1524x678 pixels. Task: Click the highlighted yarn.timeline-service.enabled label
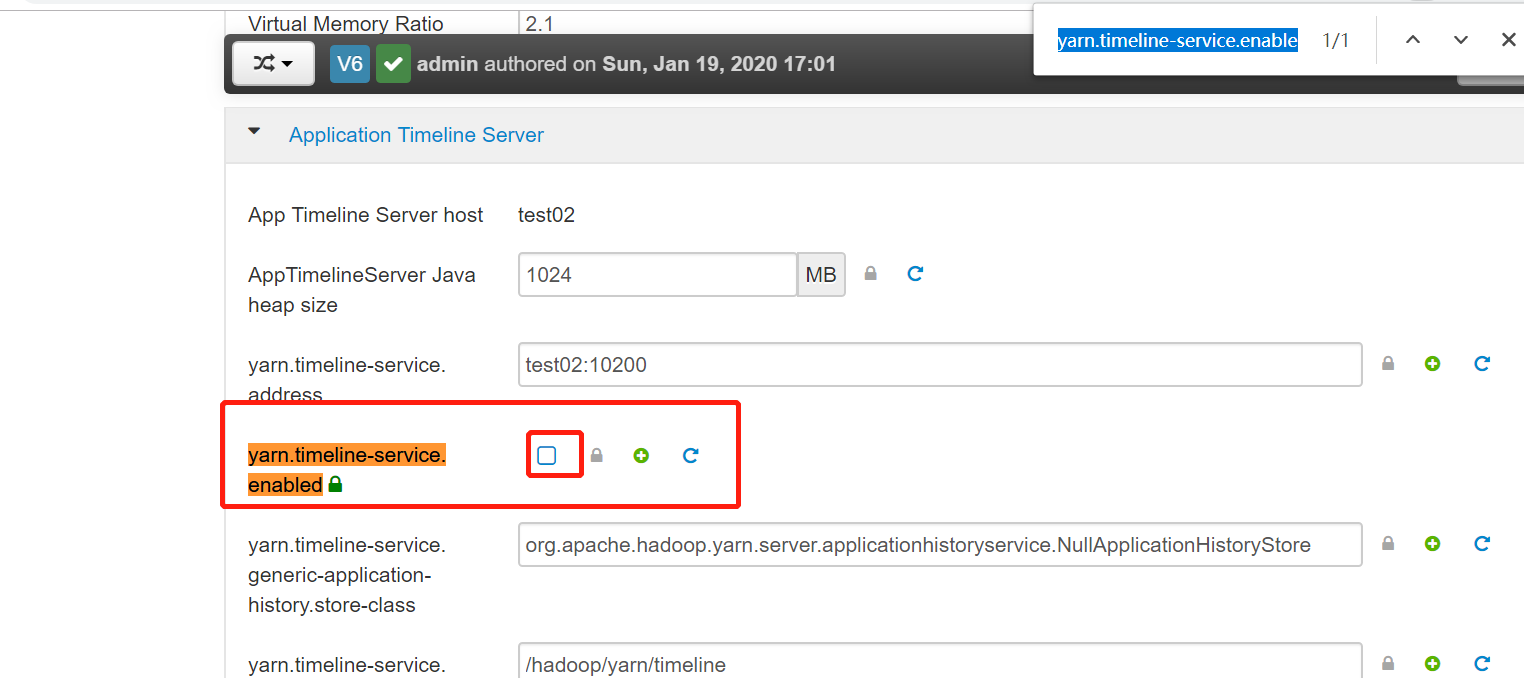347,470
